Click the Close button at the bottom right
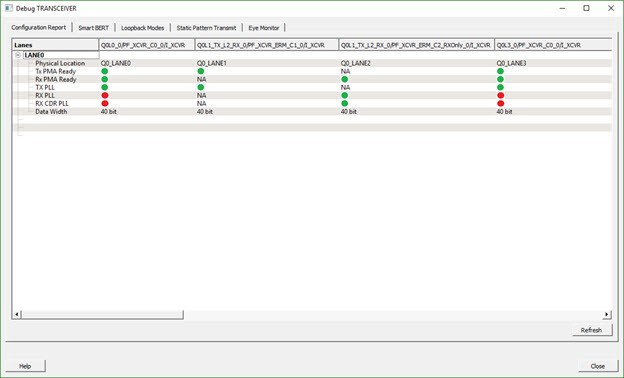 pyautogui.click(x=598, y=366)
